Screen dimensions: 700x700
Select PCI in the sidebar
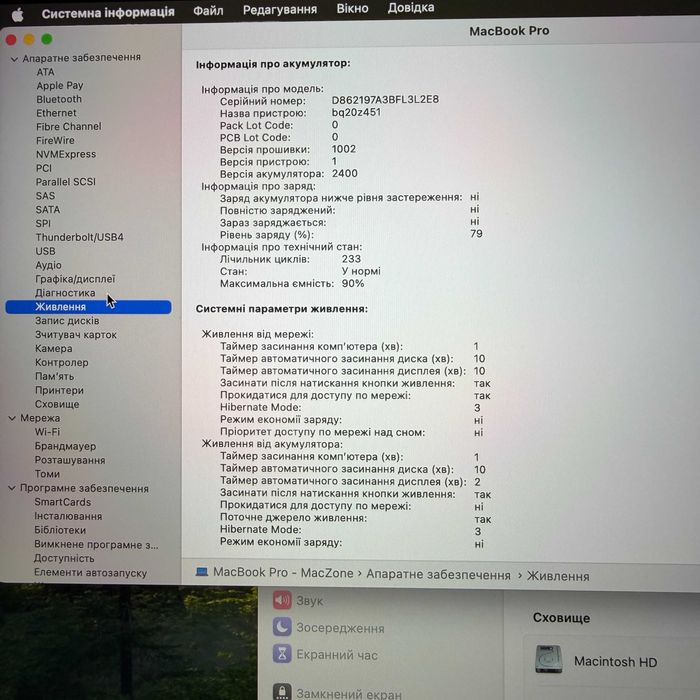tap(44, 168)
